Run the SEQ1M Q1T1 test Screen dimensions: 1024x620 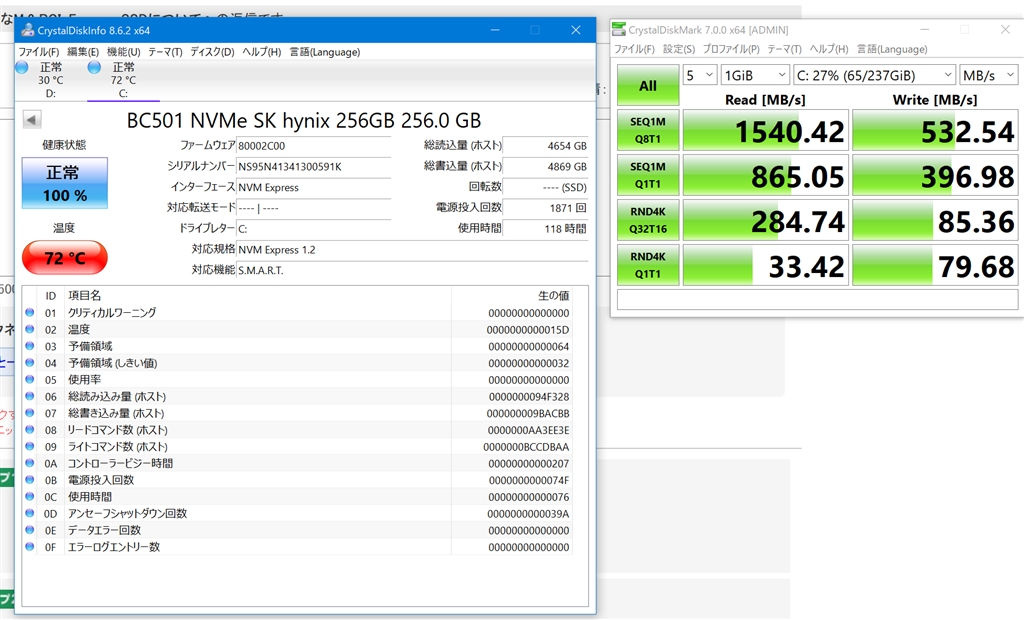[648, 175]
